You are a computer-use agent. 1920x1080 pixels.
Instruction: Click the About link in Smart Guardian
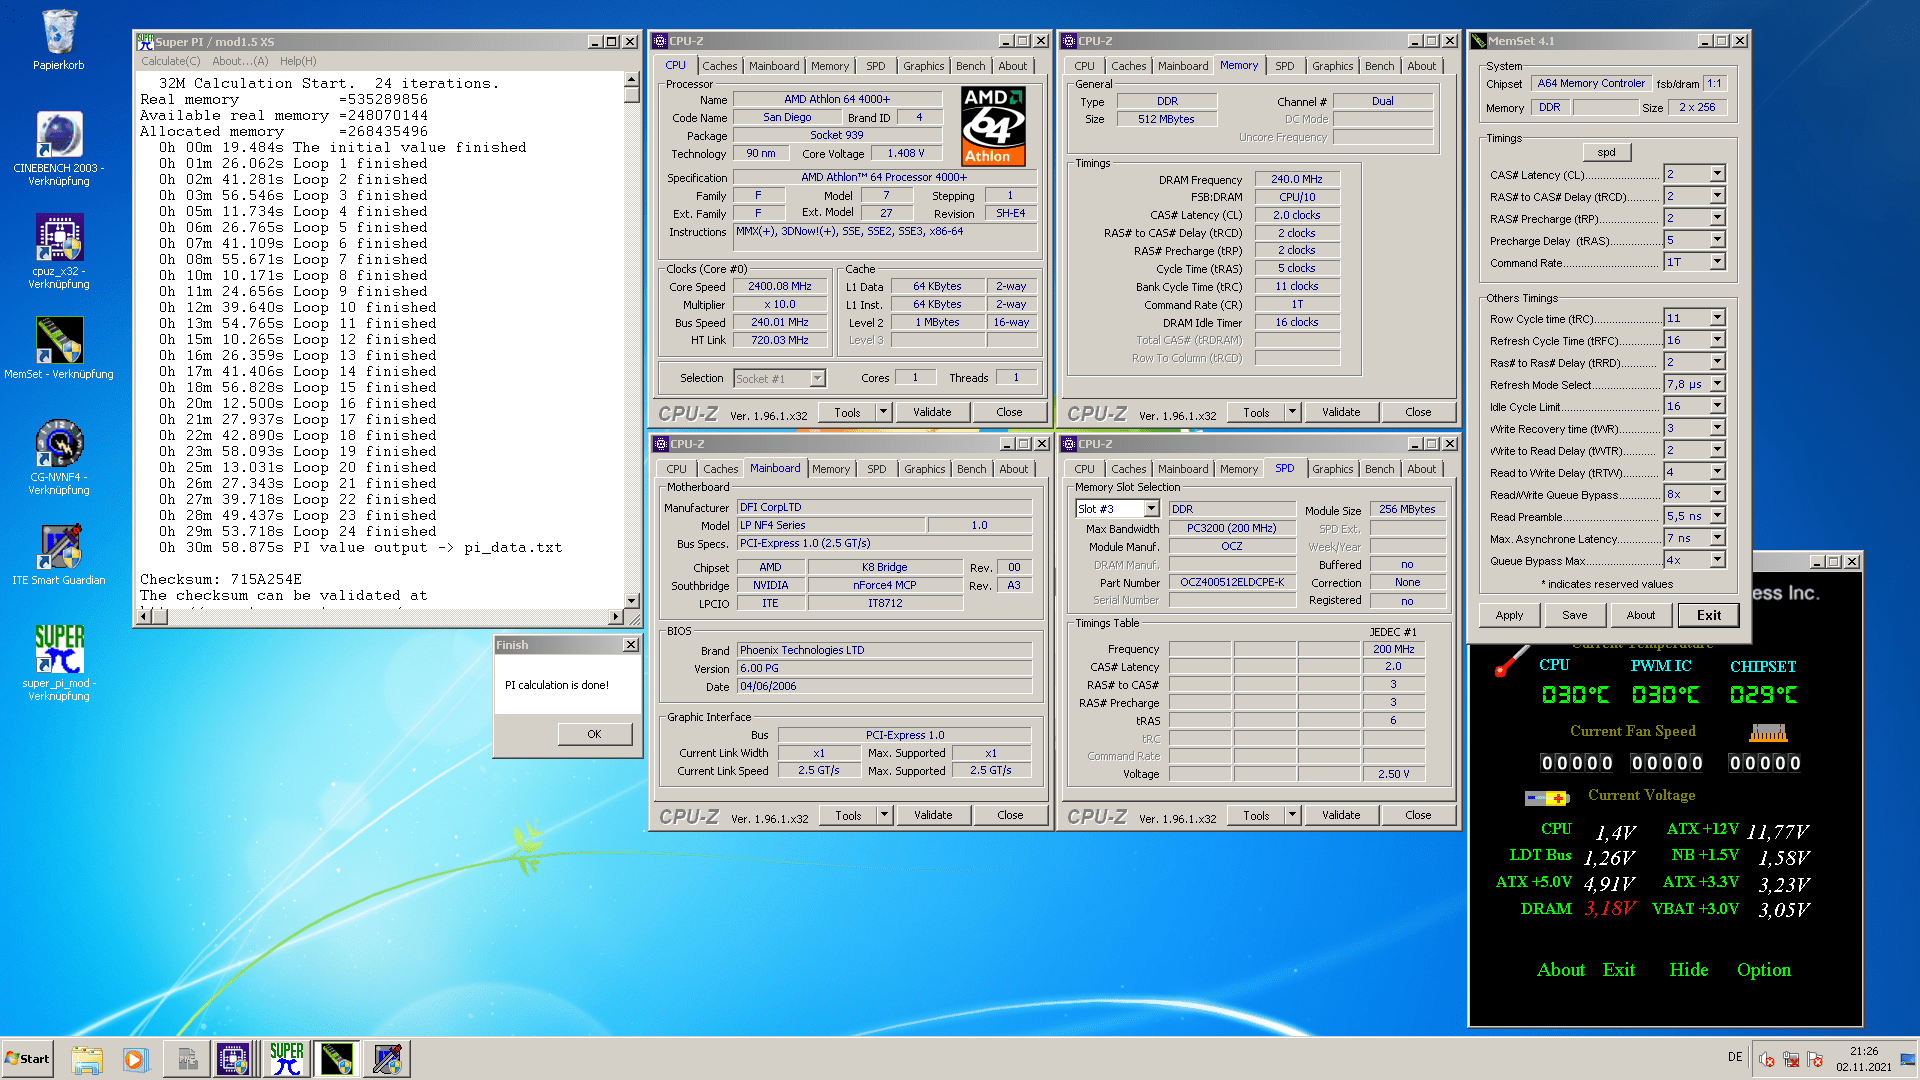(x=1560, y=969)
